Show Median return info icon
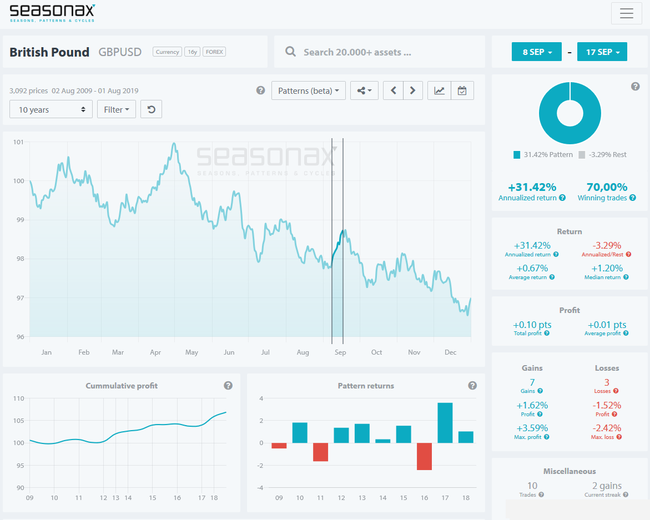650x520 pixels. click(x=626, y=277)
